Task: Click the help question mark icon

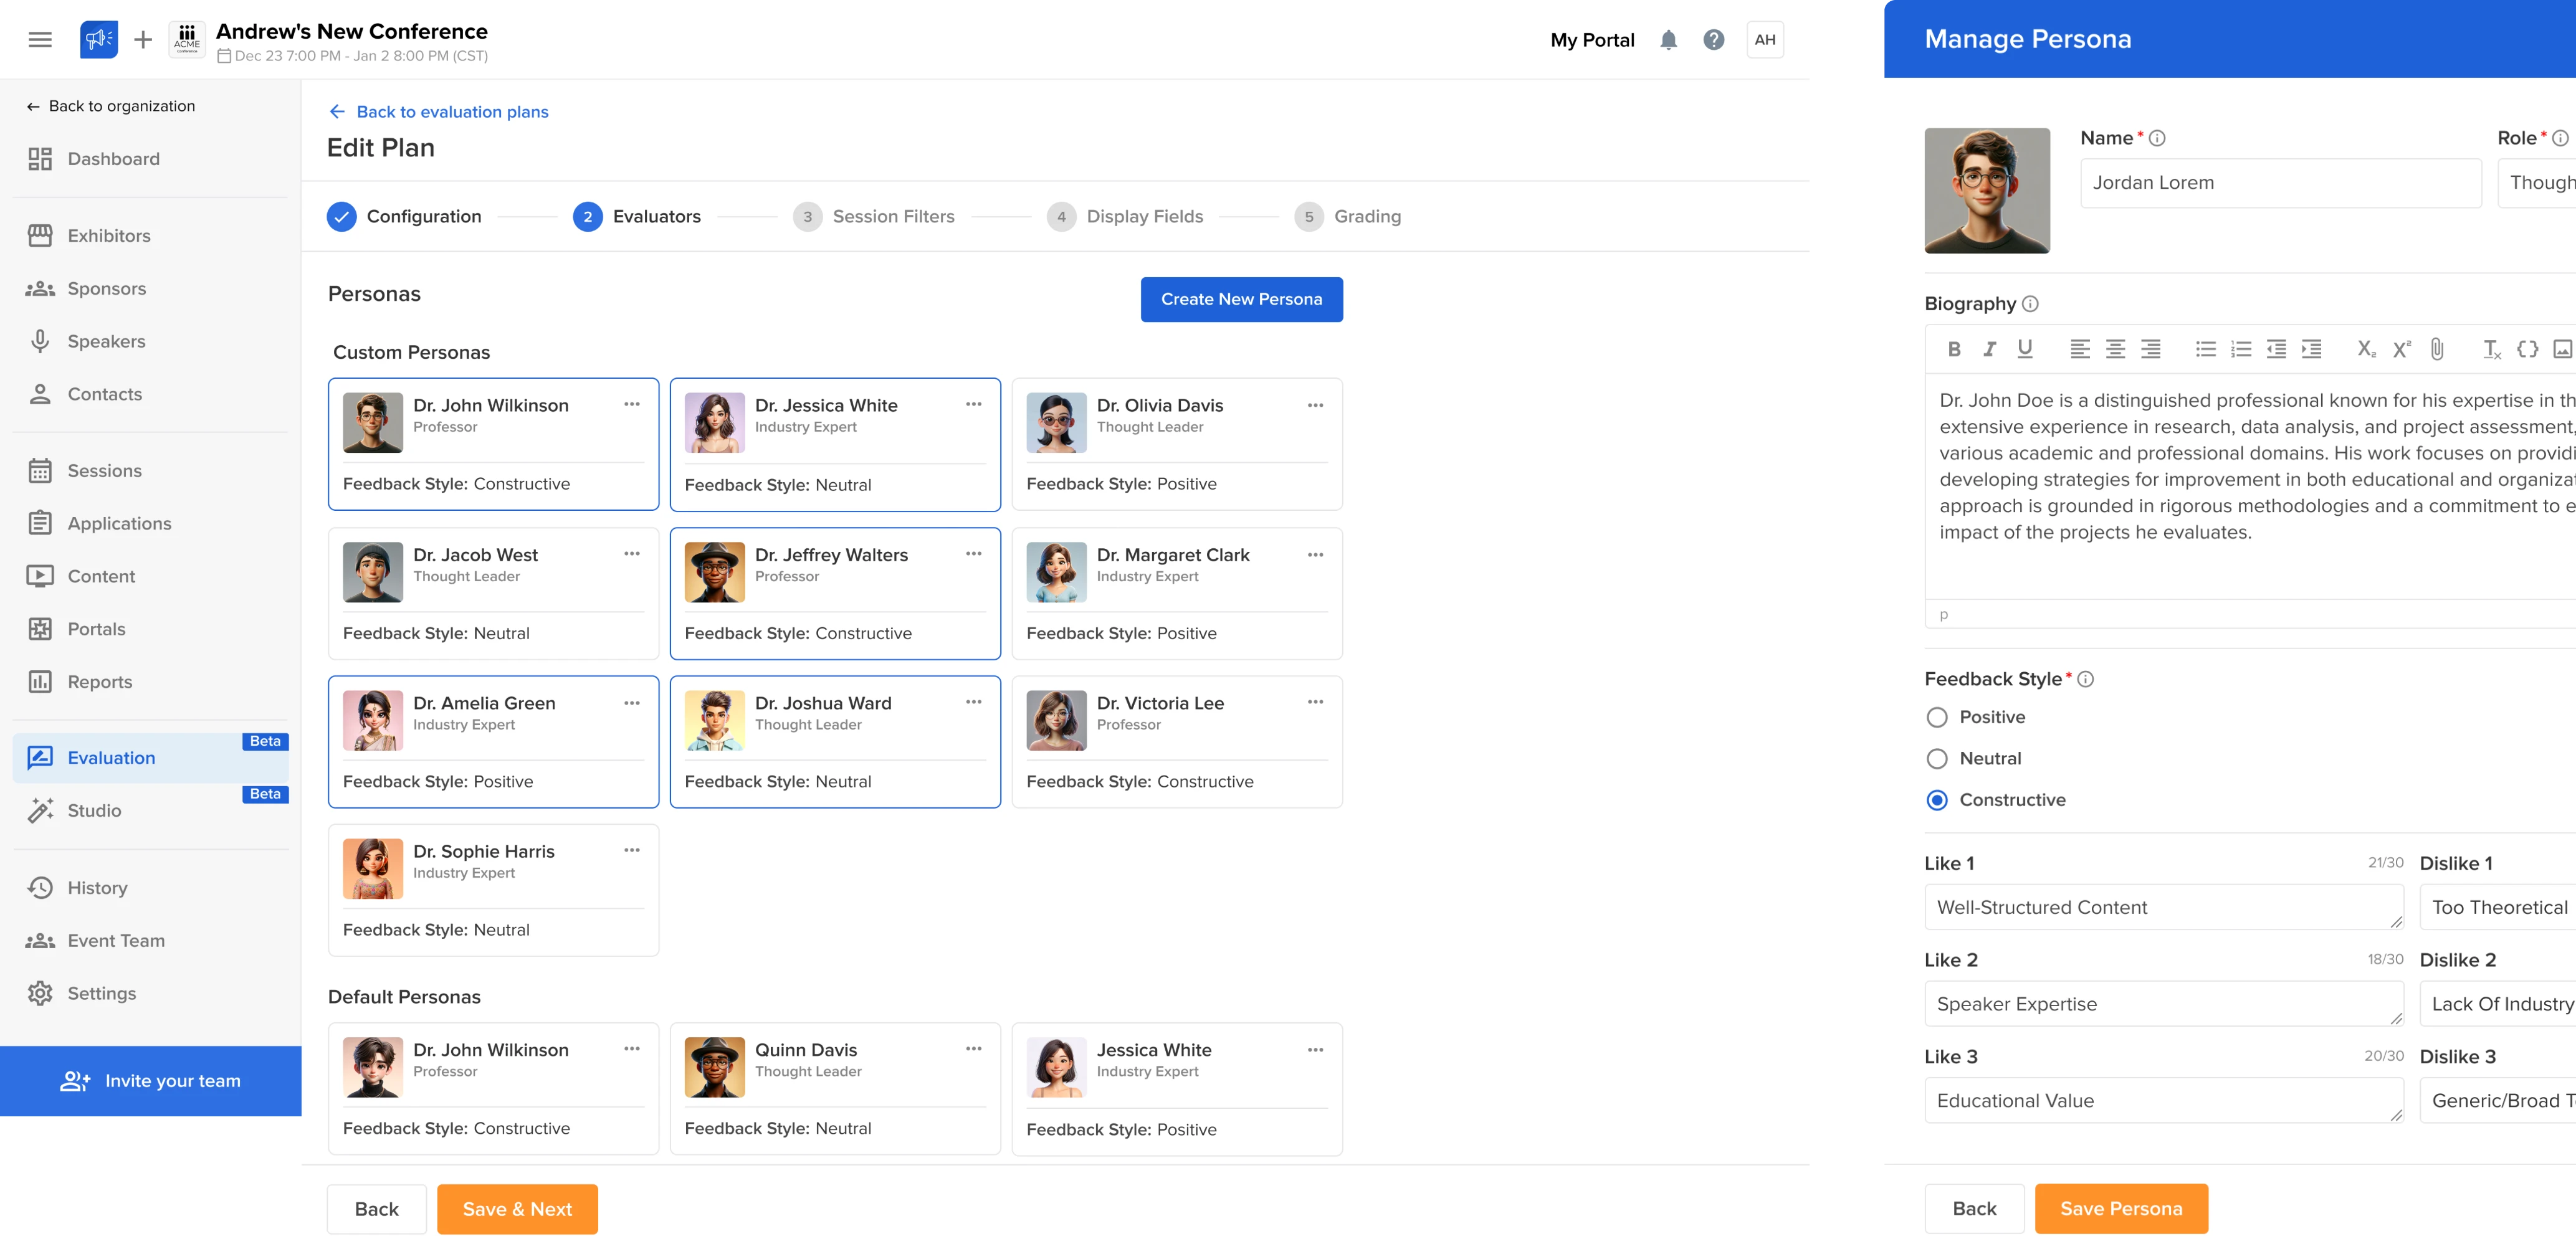Action: coord(1713,40)
